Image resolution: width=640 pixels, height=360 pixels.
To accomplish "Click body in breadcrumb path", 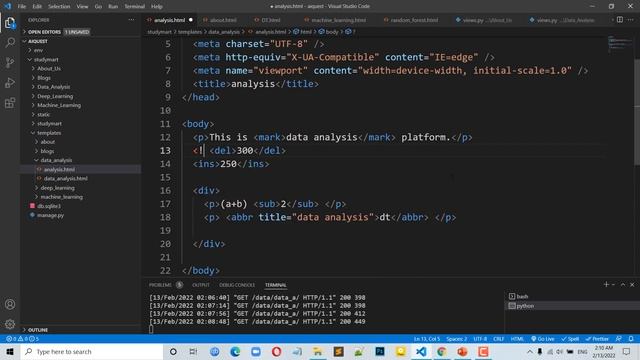I will (331, 31).
